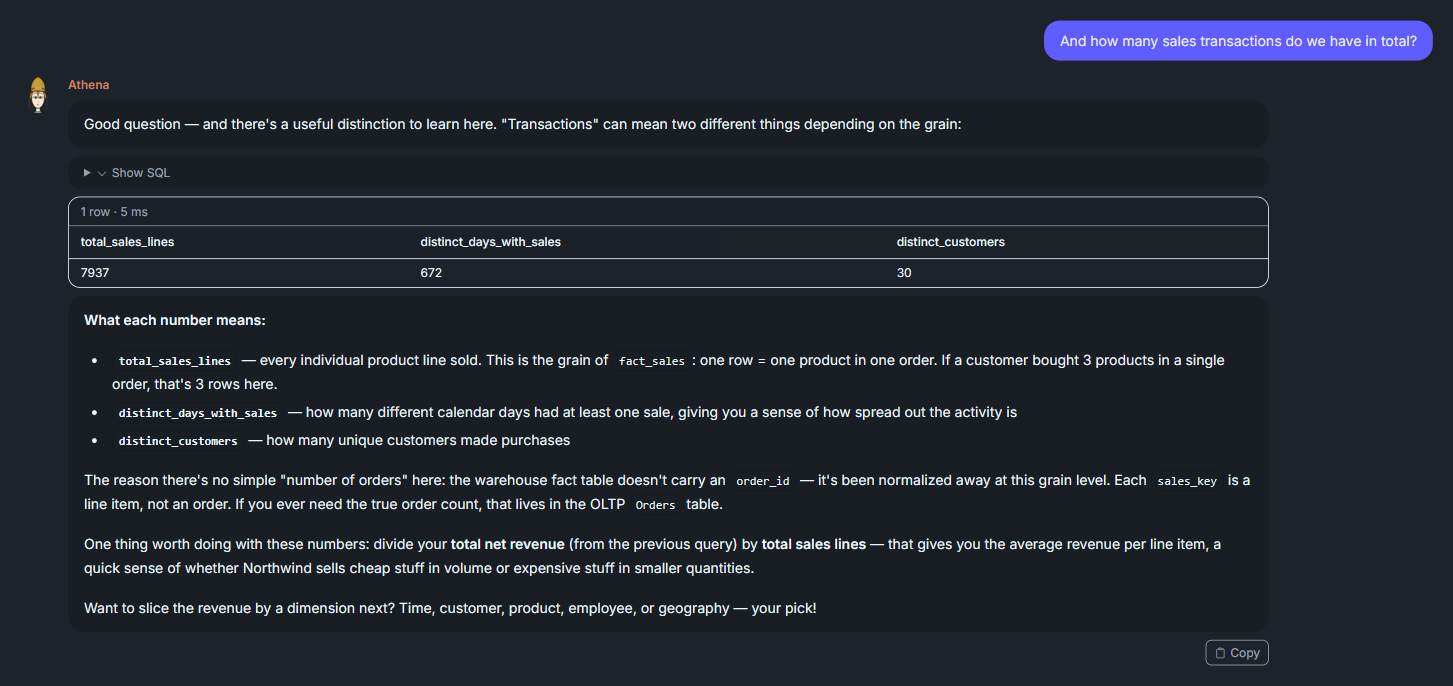The image size is (1453, 686).
Task: Copy the Athena response
Action: click(1237, 653)
